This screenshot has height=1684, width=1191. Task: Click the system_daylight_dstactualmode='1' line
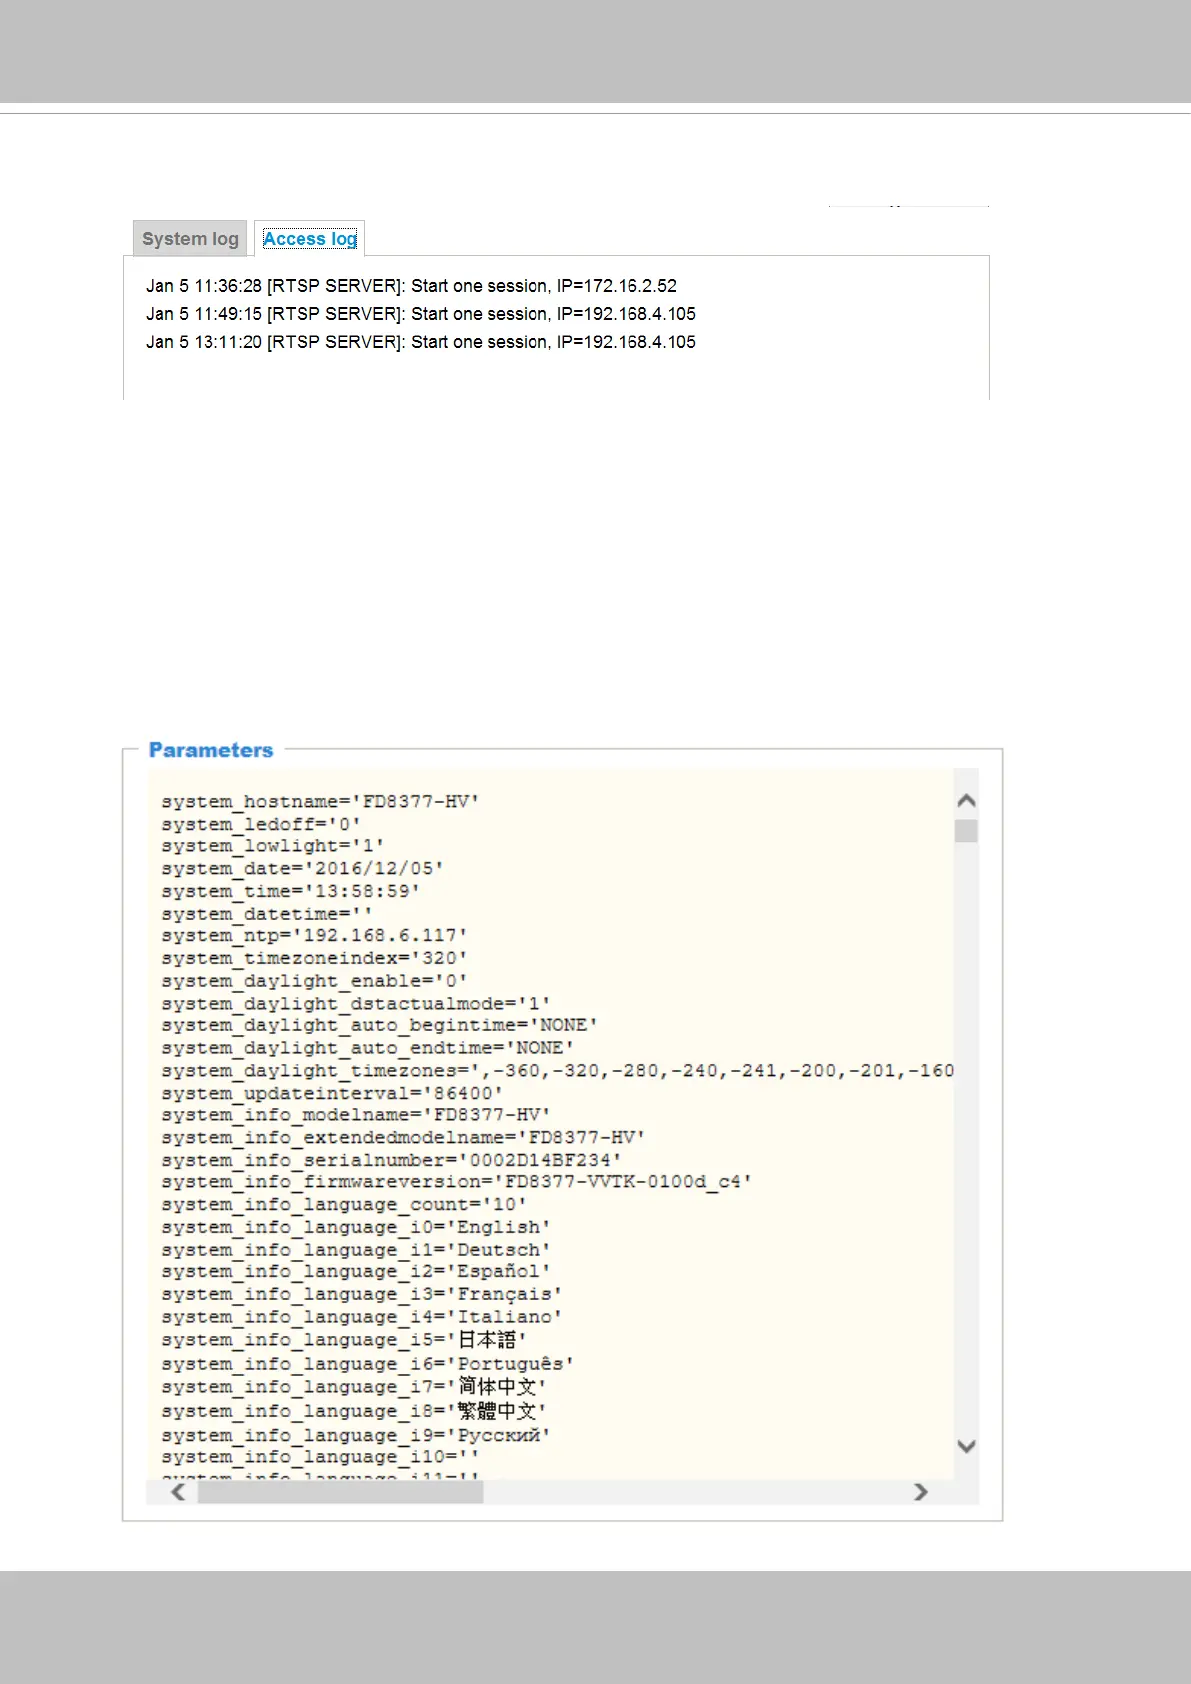click(356, 1003)
